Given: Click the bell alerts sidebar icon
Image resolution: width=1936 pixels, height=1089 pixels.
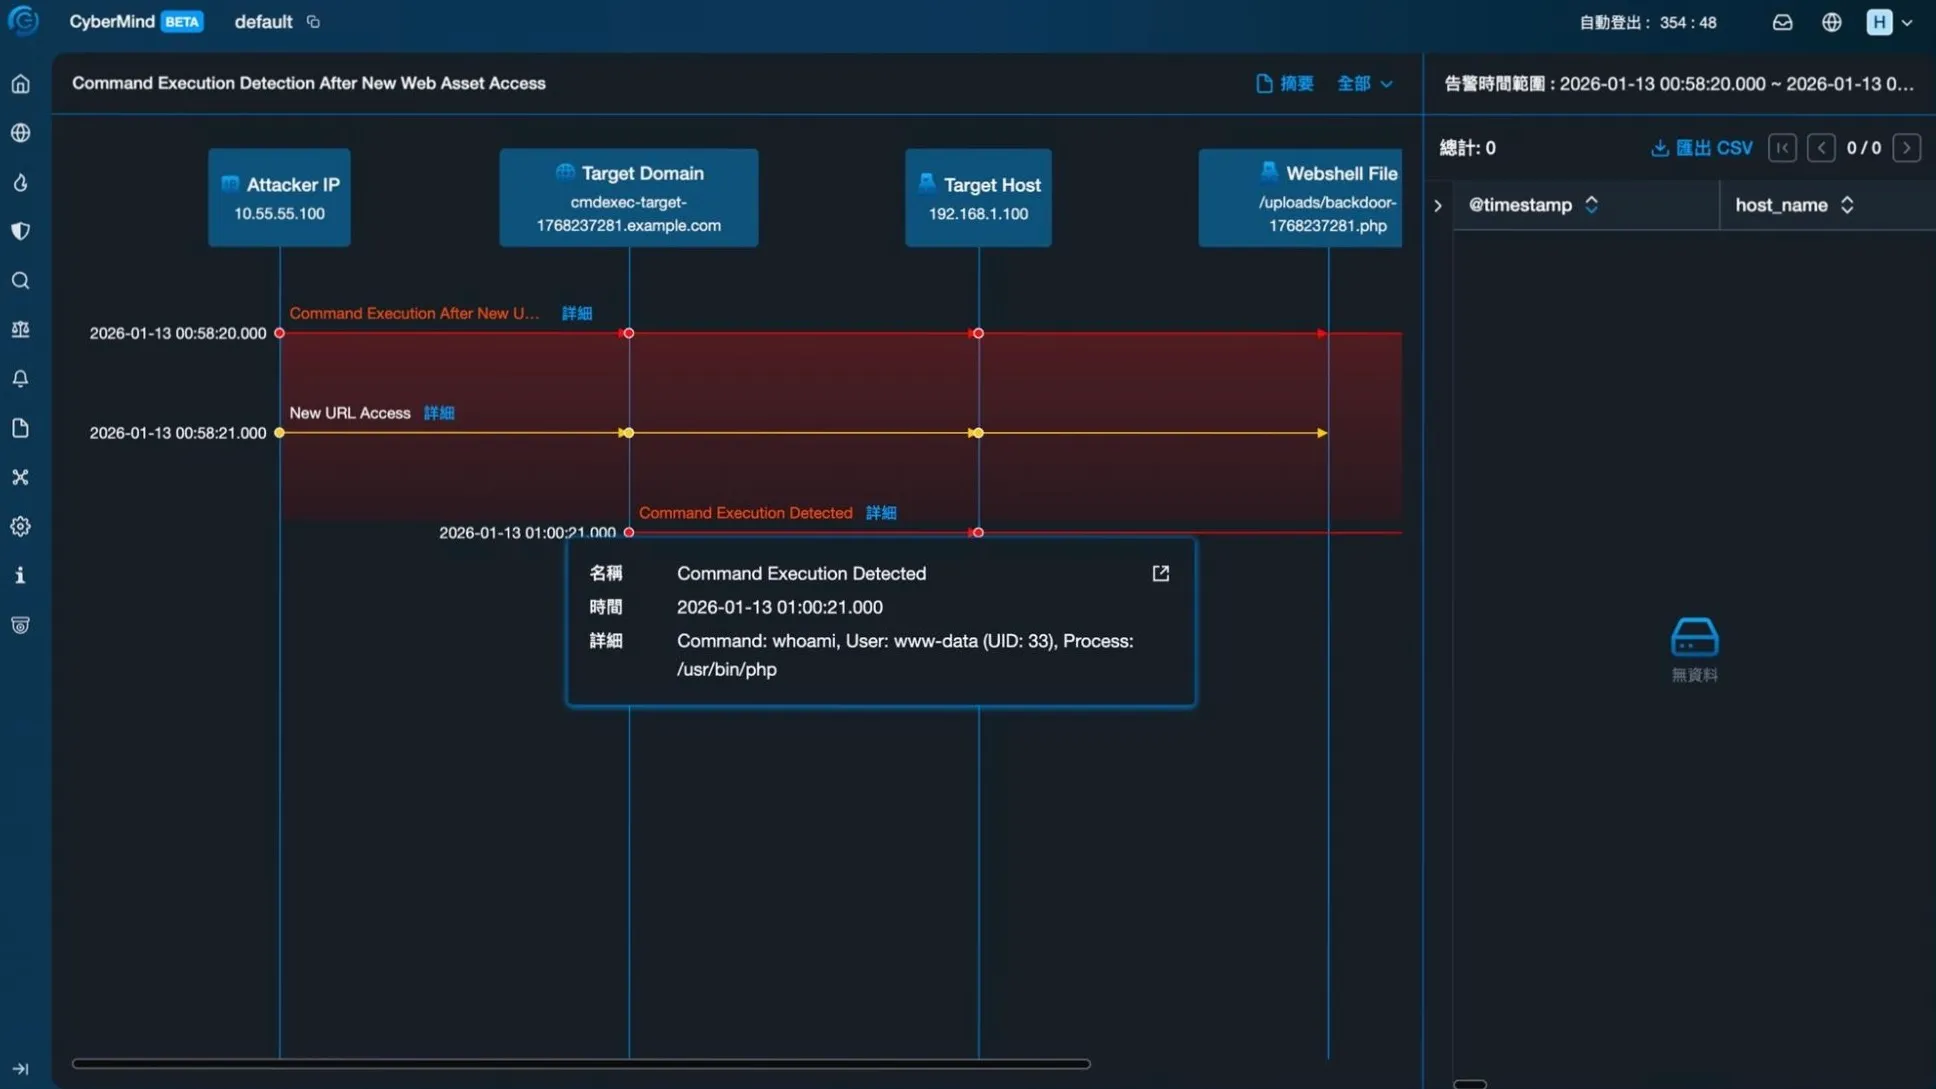Looking at the screenshot, I should tap(21, 379).
